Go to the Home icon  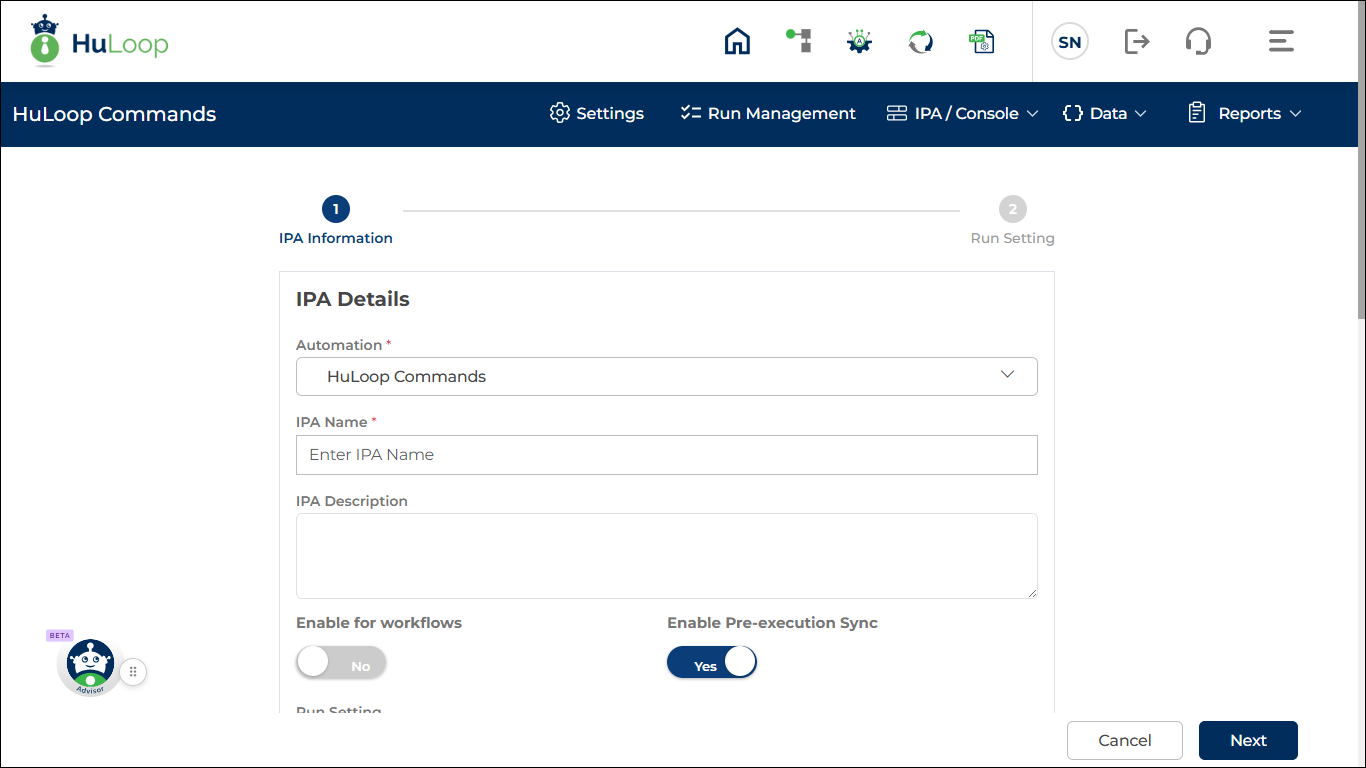point(737,41)
